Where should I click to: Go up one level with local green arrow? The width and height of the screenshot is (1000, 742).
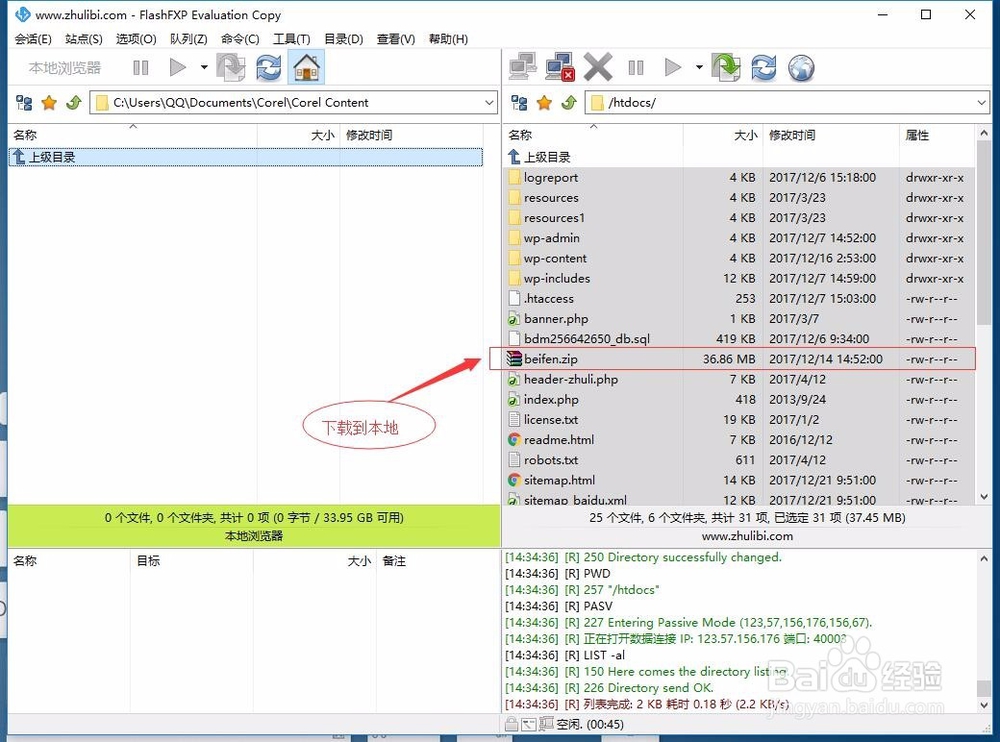74,102
